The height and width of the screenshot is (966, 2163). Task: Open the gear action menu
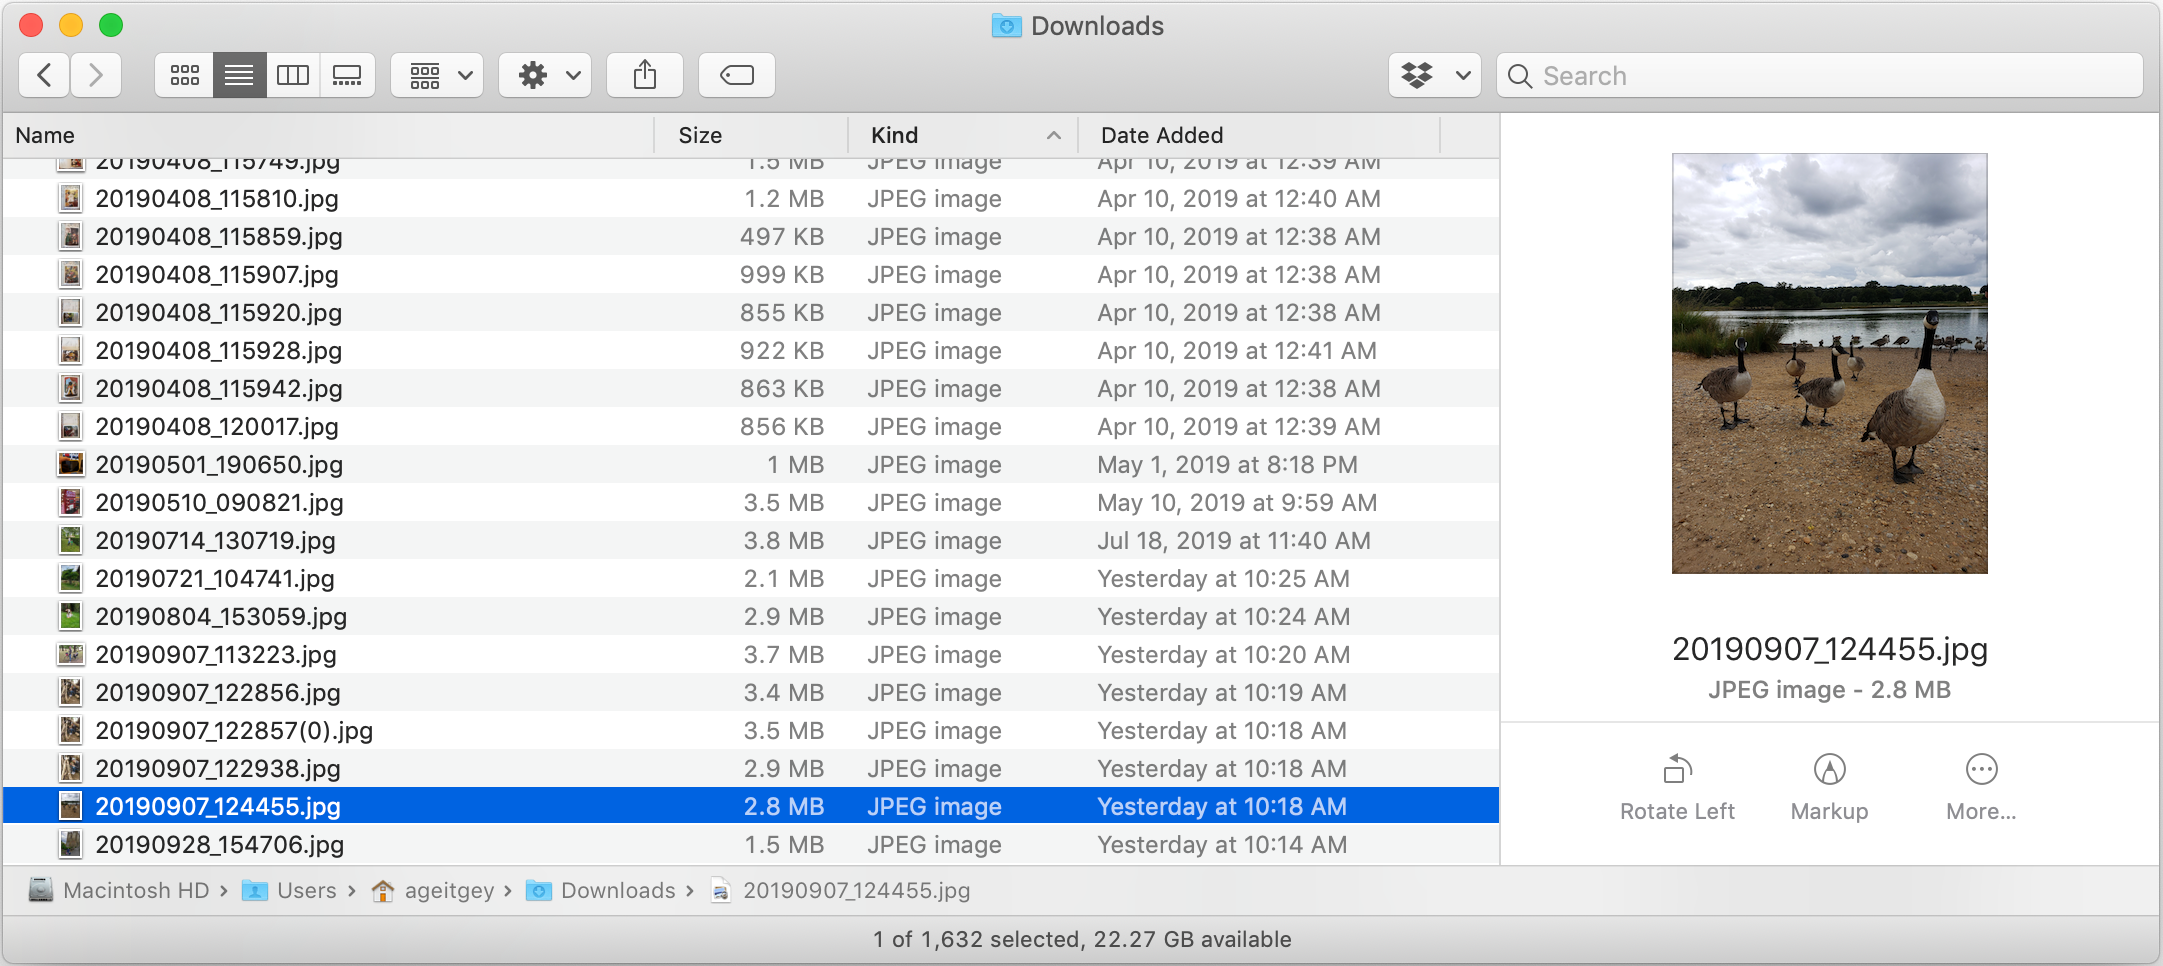[546, 75]
